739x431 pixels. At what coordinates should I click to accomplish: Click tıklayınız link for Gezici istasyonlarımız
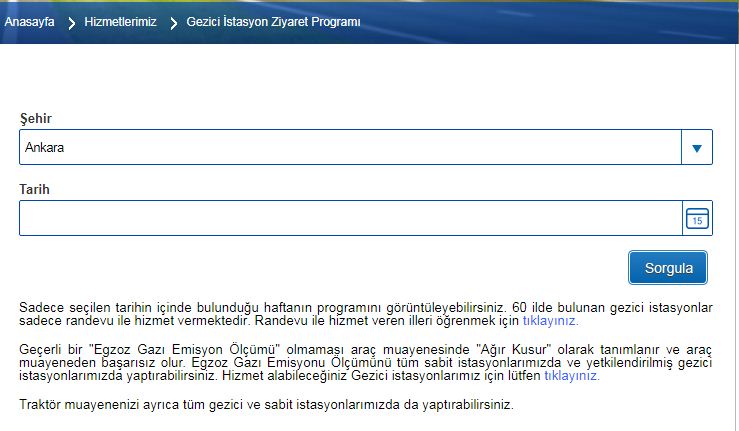click(x=572, y=376)
